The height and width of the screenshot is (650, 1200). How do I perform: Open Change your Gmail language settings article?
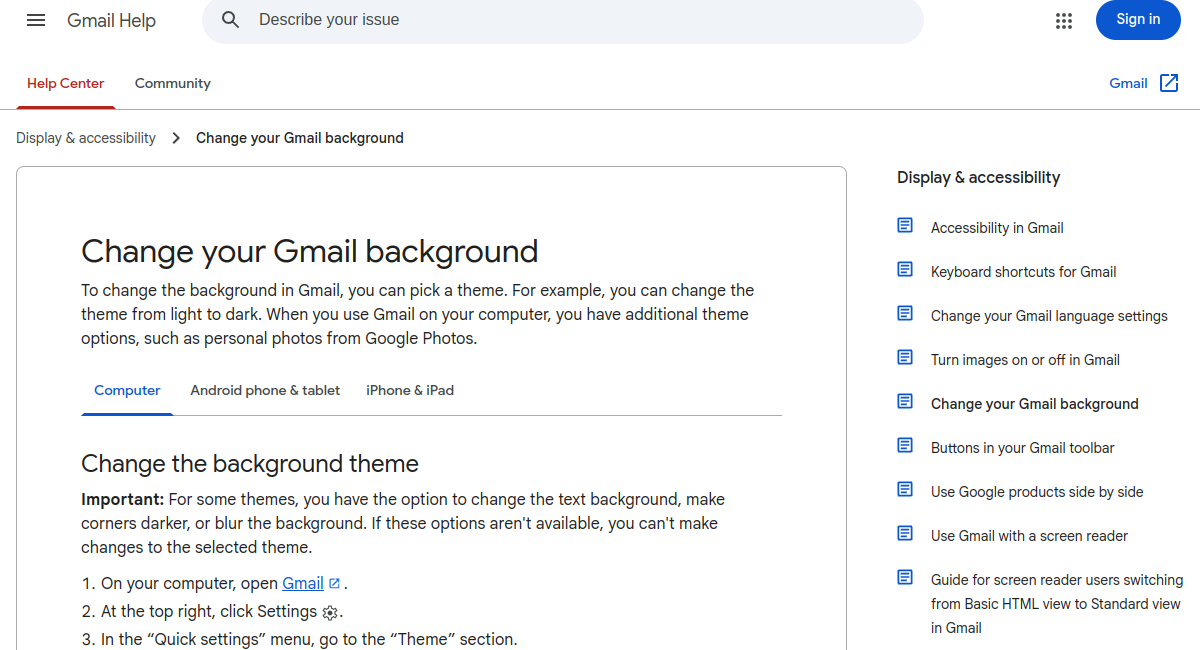tap(1049, 316)
